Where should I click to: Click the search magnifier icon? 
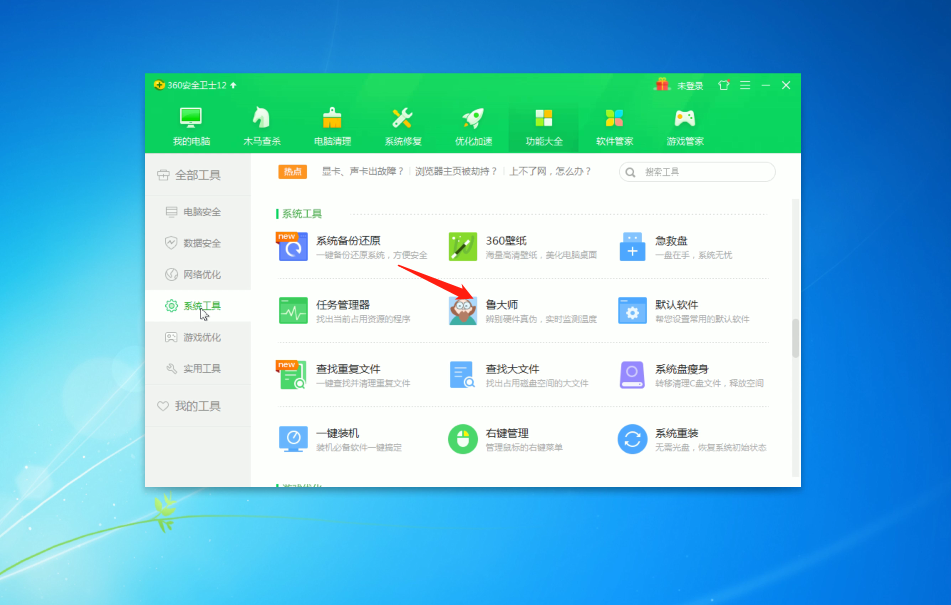click(630, 172)
